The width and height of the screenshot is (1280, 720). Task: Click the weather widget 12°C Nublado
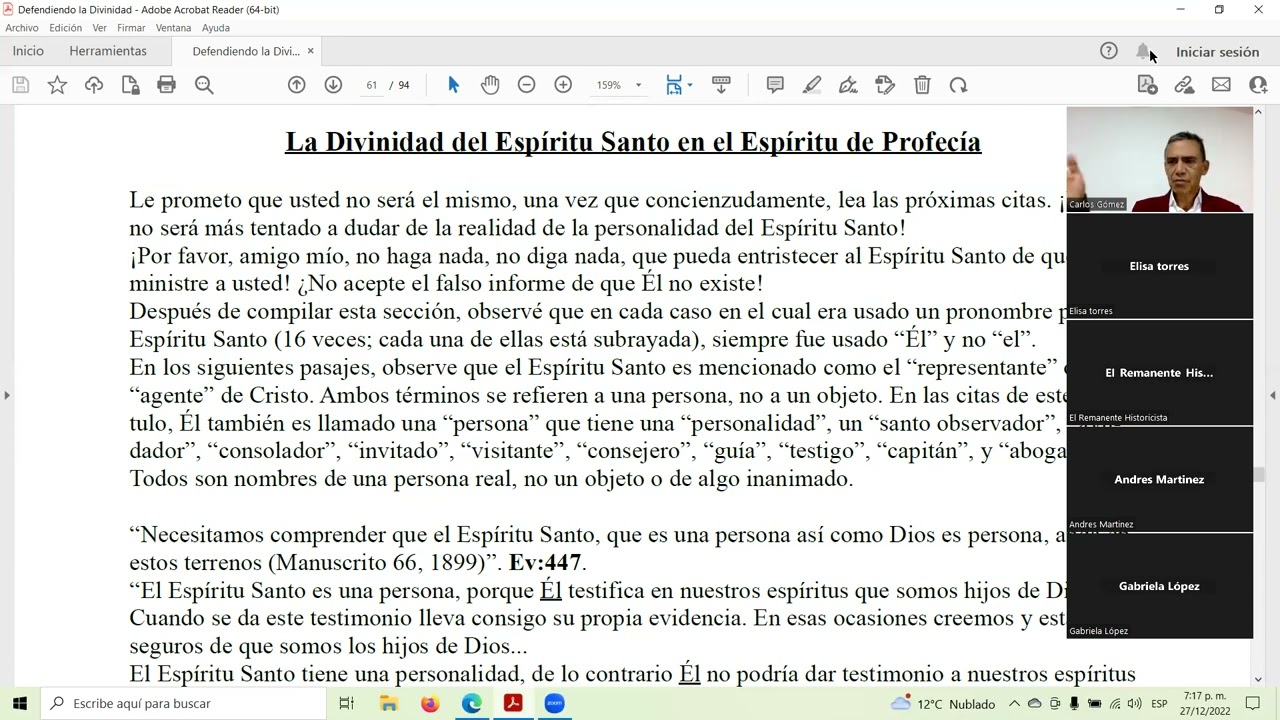[x=942, y=704]
